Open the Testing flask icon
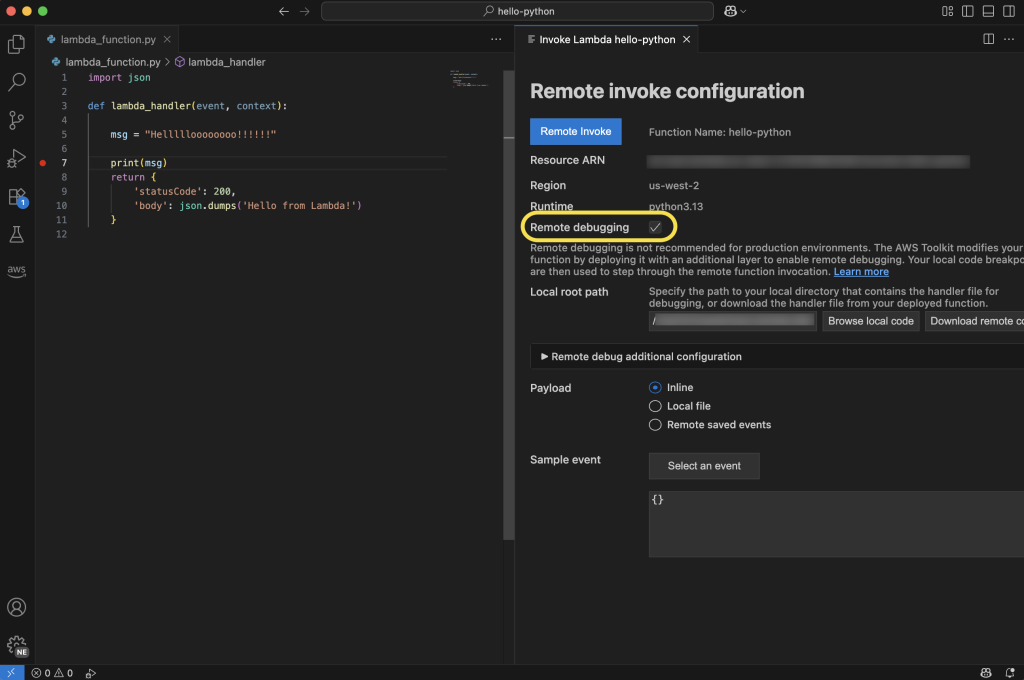Viewport: 1024px width, 680px height. coord(16,234)
